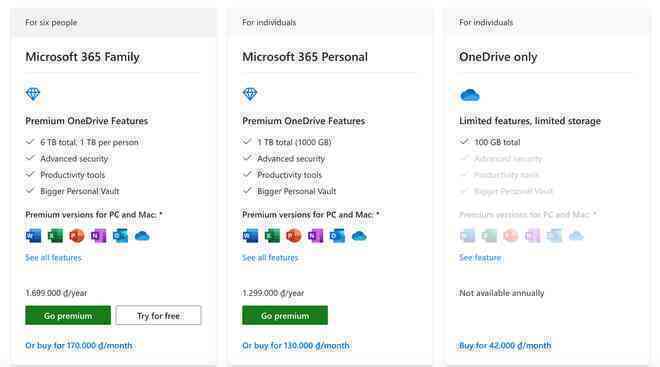Click the faded cloud icon in OneDrive only

pos(576,236)
